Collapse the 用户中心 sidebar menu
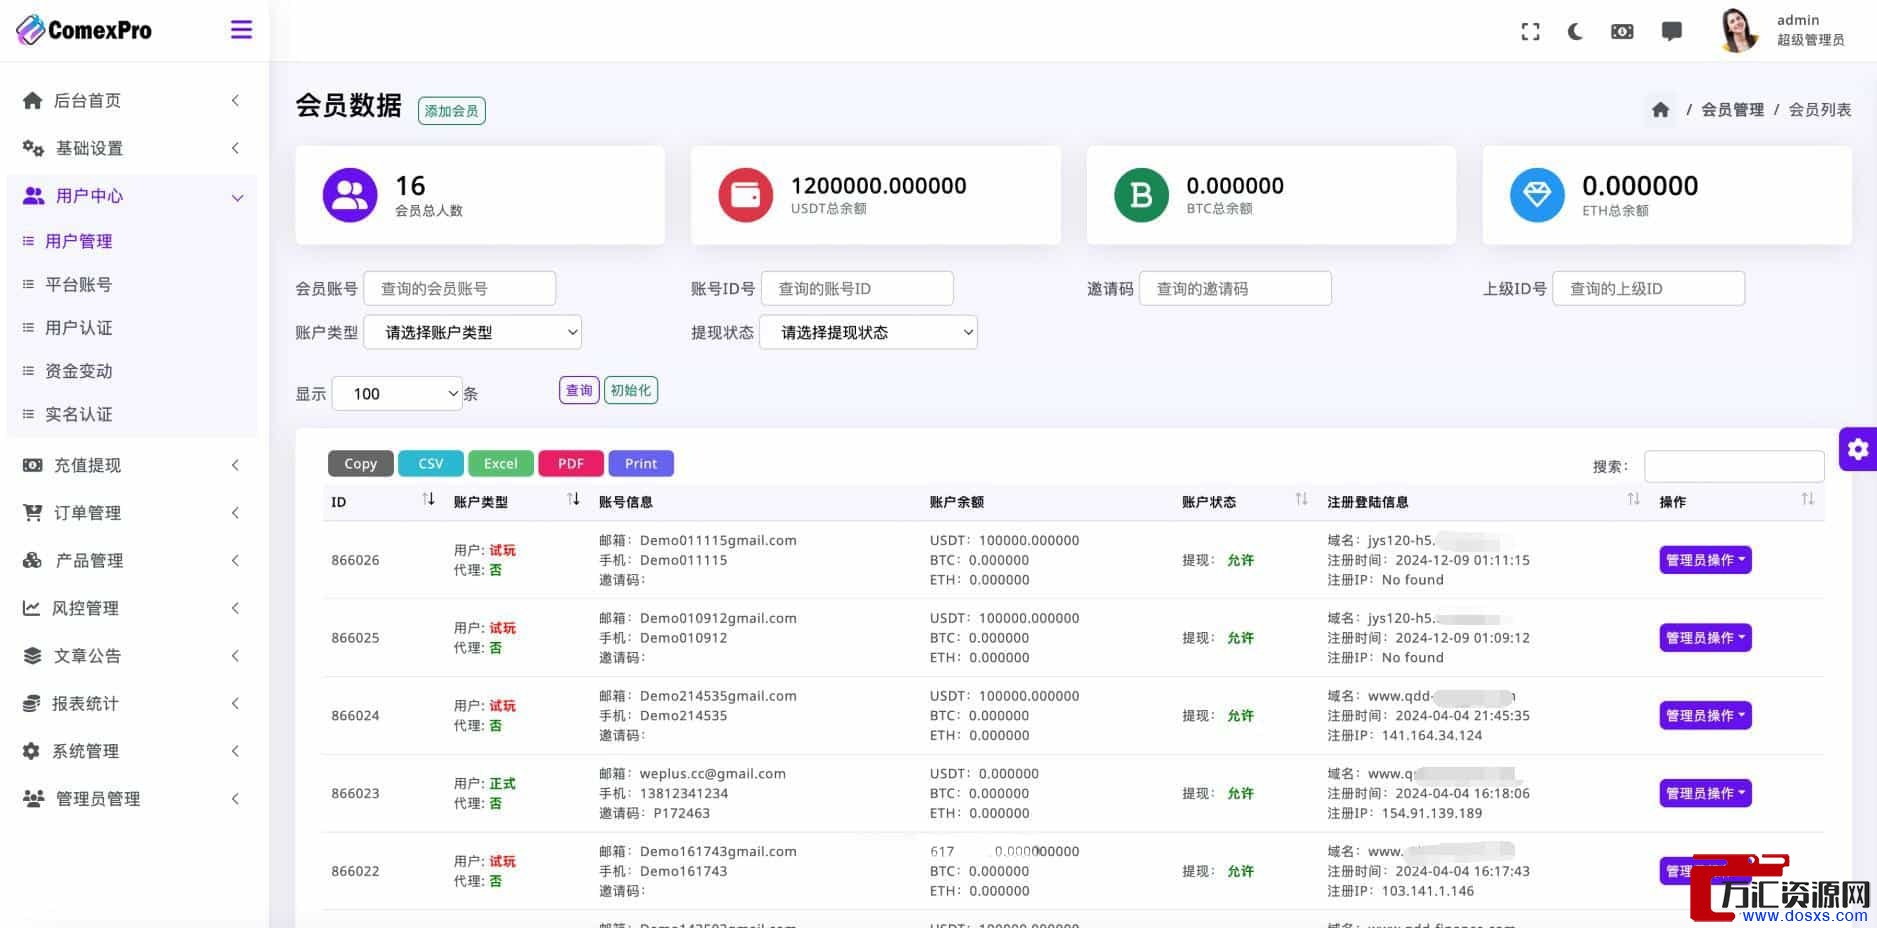1877x928 pixels. [132, 196]
